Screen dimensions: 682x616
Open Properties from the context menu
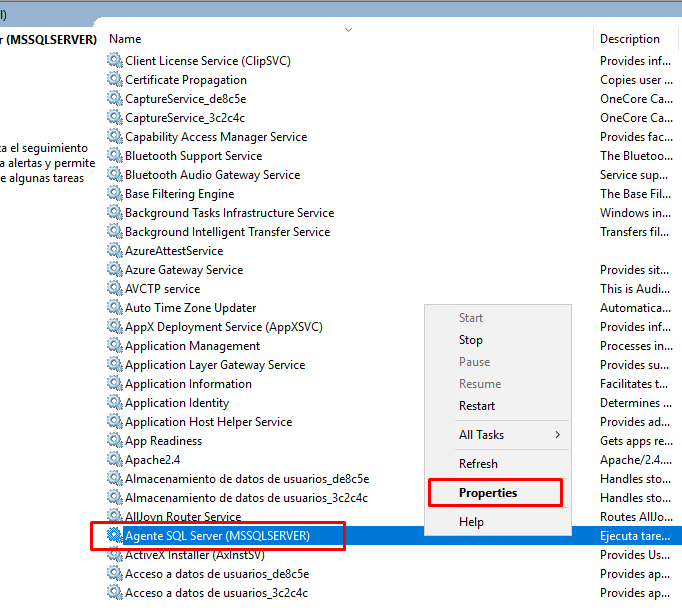(x=488, y=493)
